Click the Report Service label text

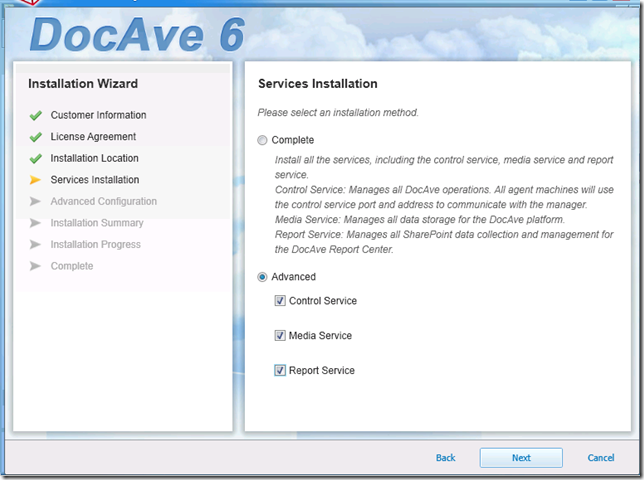tap(322, 370)
